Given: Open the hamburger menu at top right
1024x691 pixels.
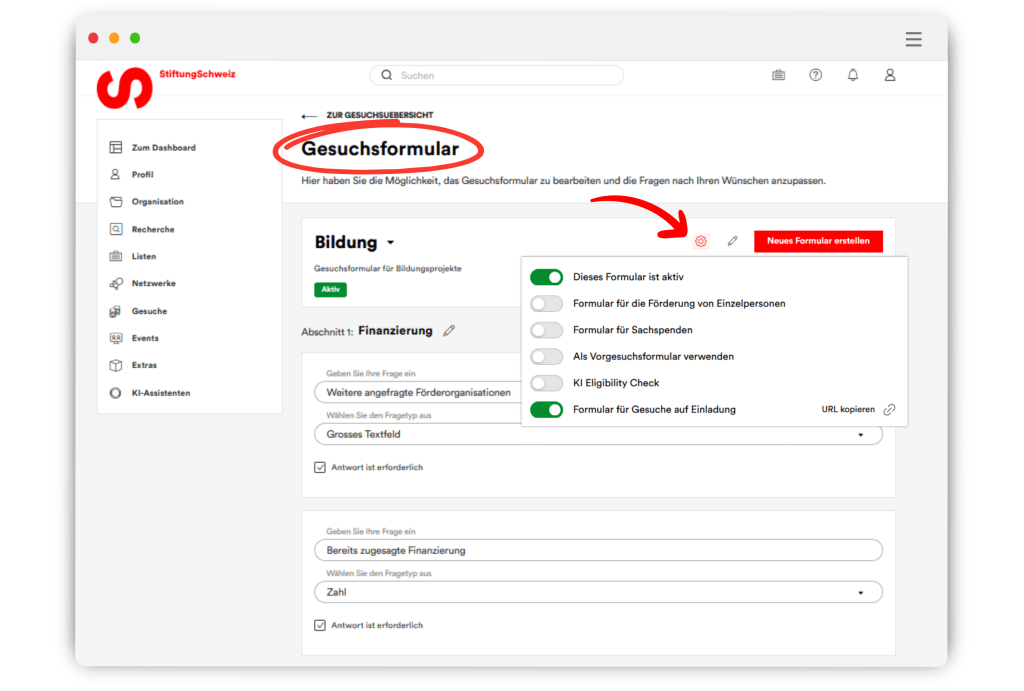Looking at the screenshot, I should coord(913,39).
